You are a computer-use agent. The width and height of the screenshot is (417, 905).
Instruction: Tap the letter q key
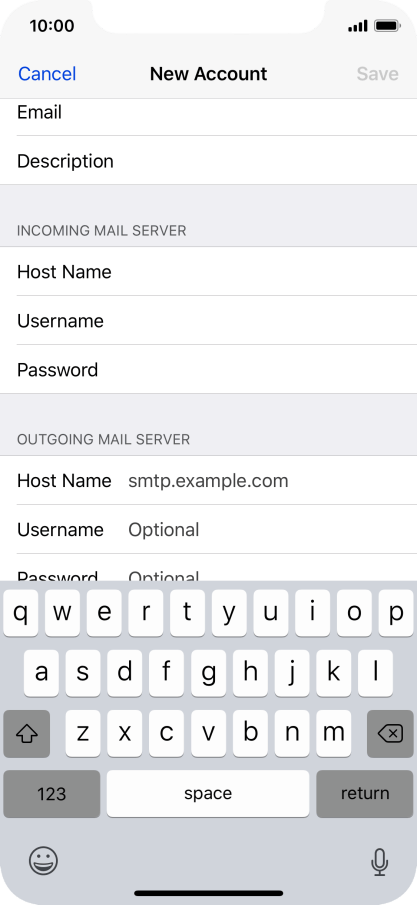tap(21, 613)
